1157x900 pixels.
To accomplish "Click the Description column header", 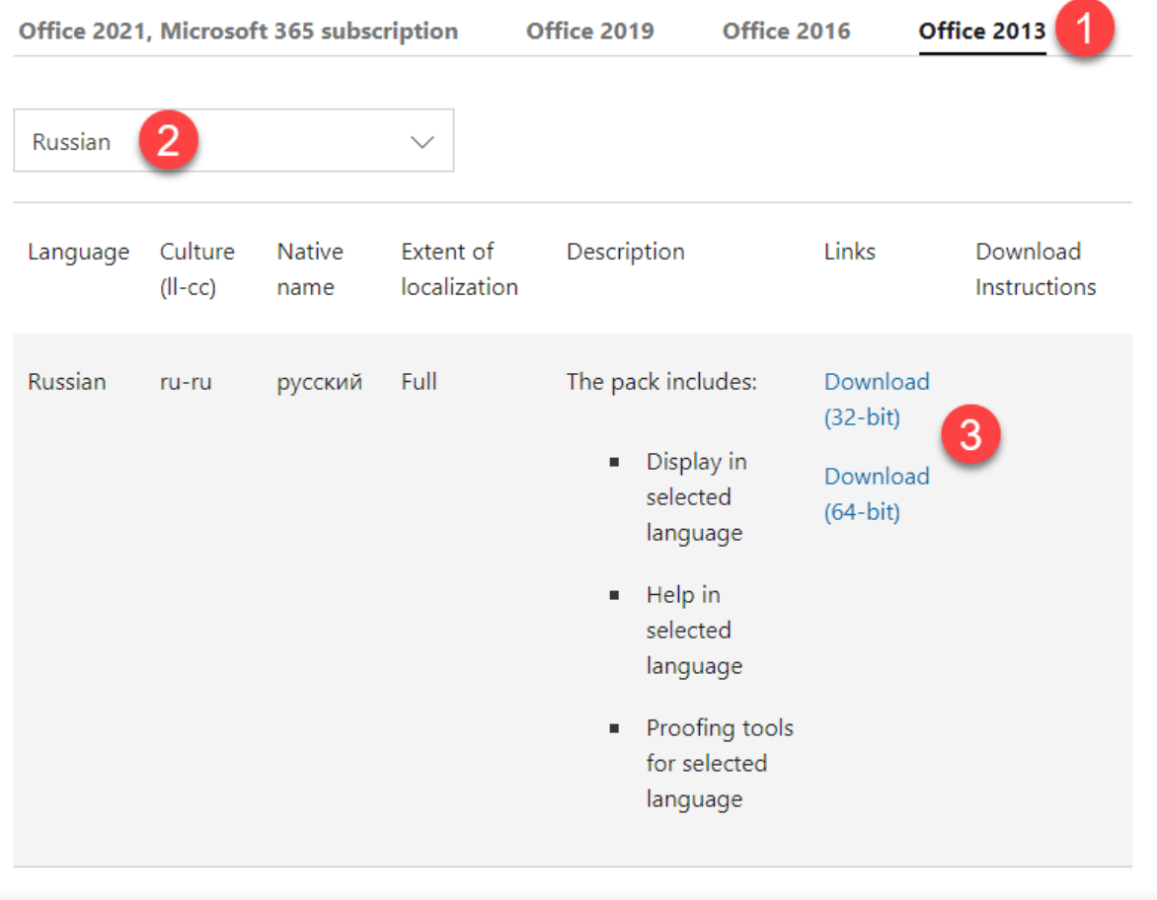I will (625, 252).
